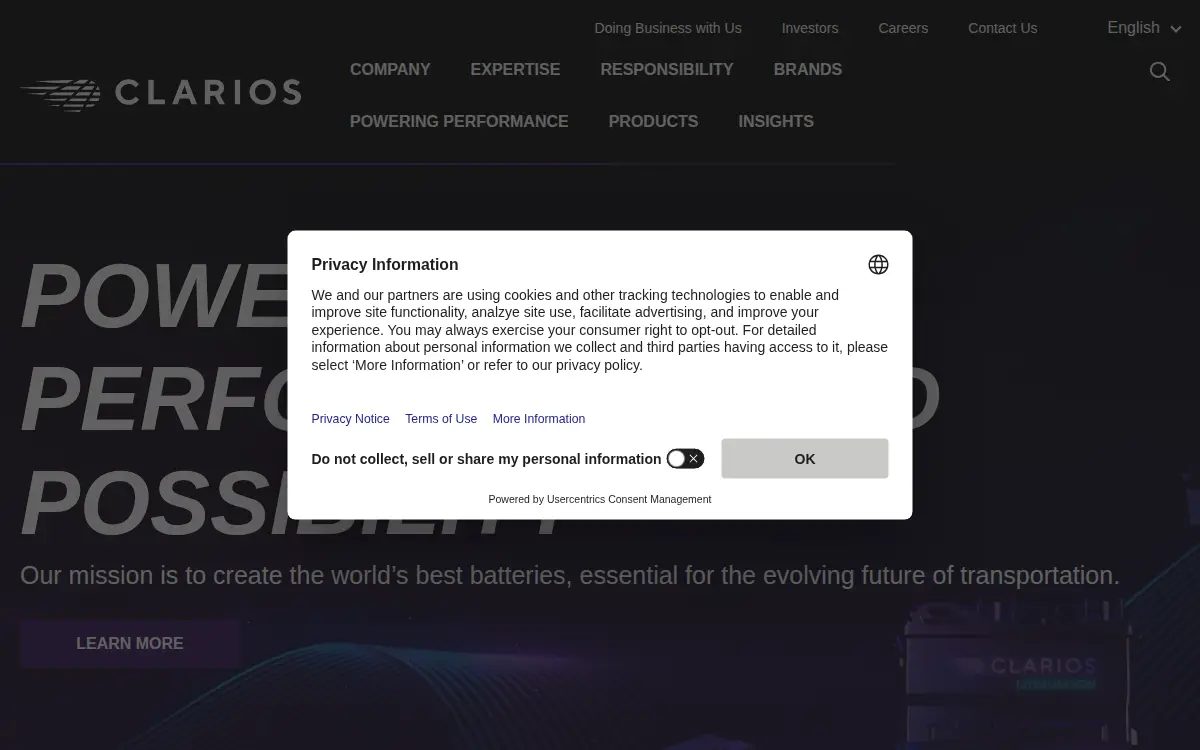Open the Powering Performance menu
1200x750 pixels.
point(459,122)
